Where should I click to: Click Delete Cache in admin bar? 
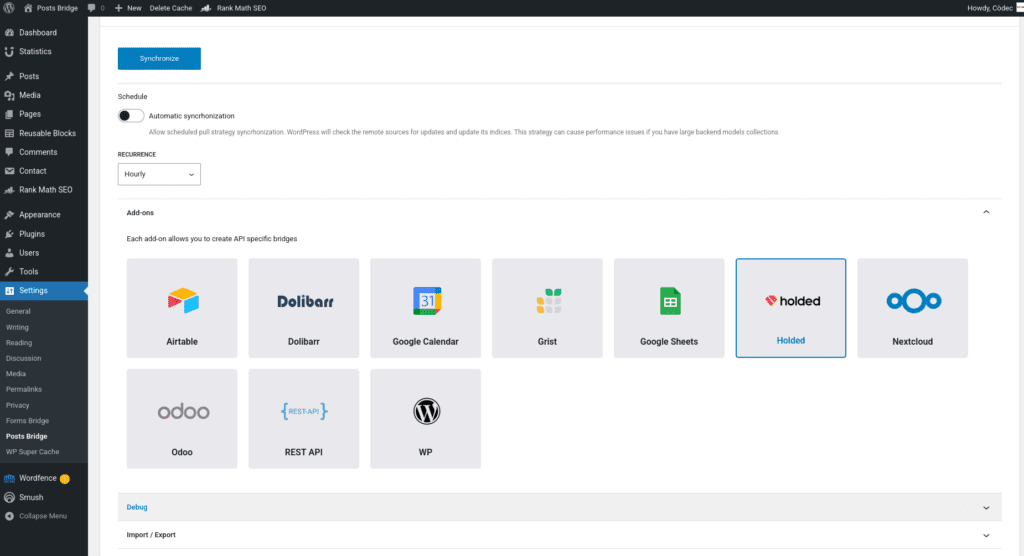173,8
